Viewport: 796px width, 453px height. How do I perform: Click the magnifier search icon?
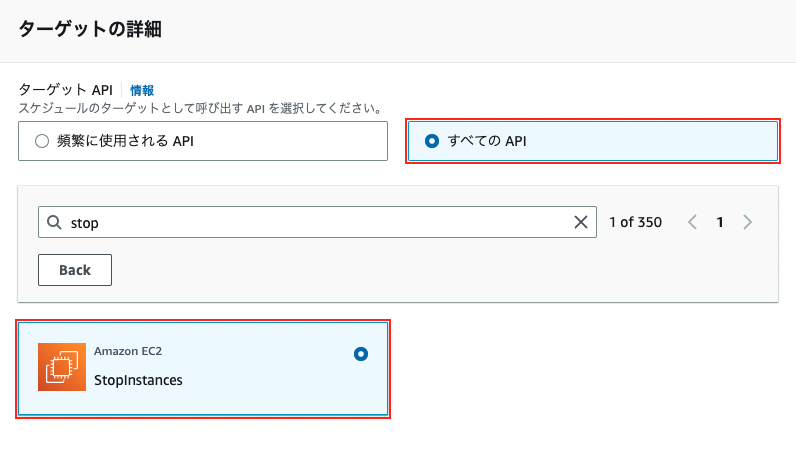click(x=54, y=222)
